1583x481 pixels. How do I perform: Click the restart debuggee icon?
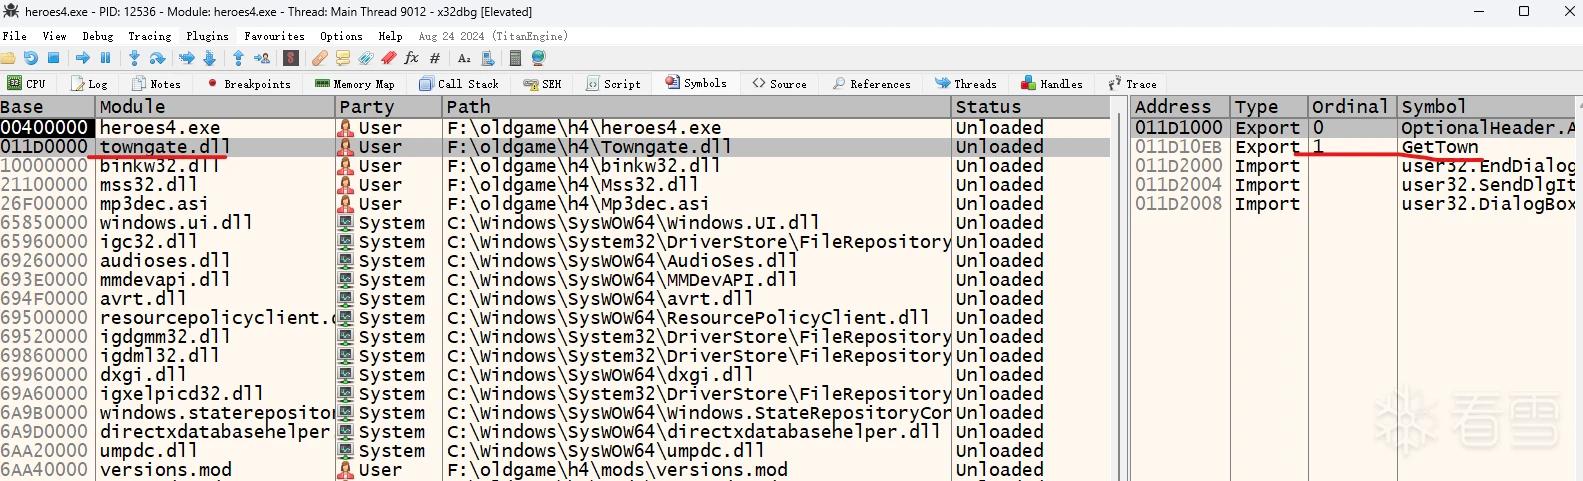(x=31, y=58)
